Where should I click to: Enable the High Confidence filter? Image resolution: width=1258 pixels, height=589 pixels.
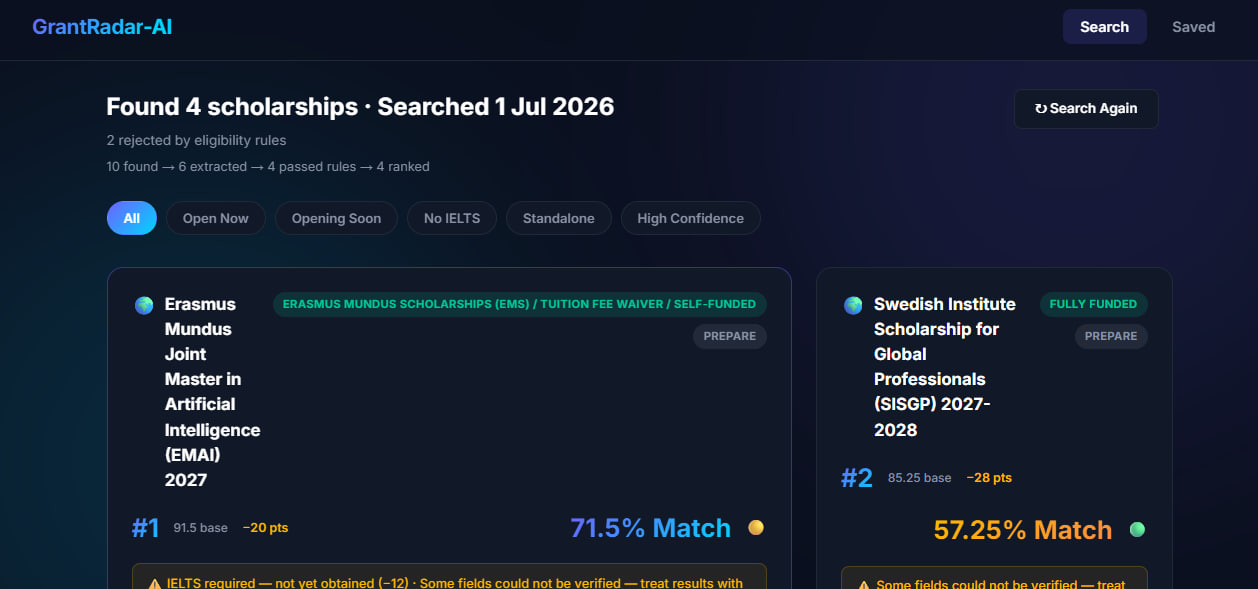point(691,218)
